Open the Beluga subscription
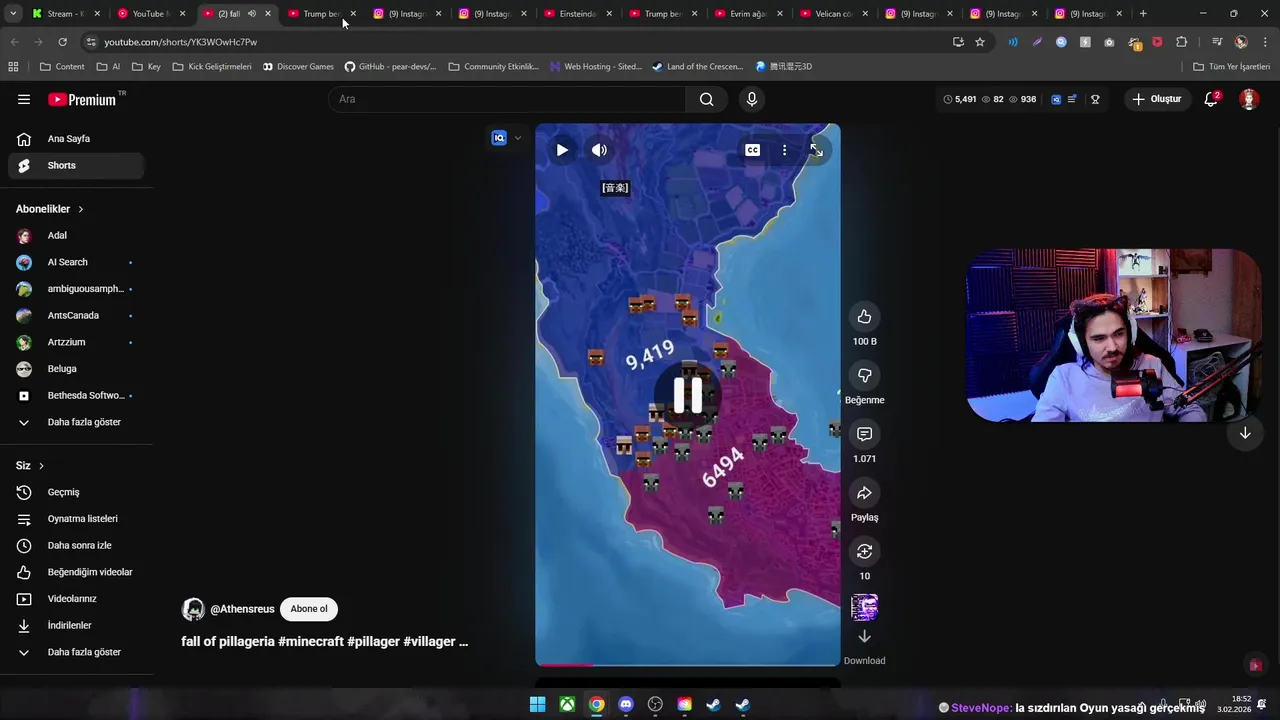This screenshot has width=1280, height=720. pyautogui.click(x=76, y=369)
